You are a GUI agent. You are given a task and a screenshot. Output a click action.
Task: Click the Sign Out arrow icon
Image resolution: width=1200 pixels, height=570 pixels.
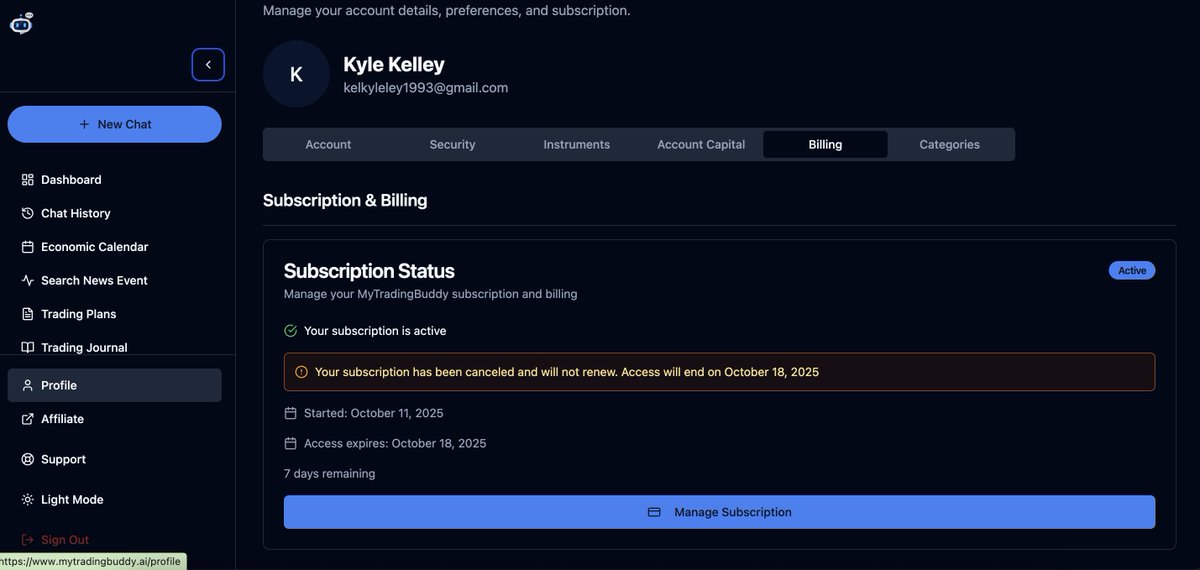pyautogui.click(x=28, y=539)
